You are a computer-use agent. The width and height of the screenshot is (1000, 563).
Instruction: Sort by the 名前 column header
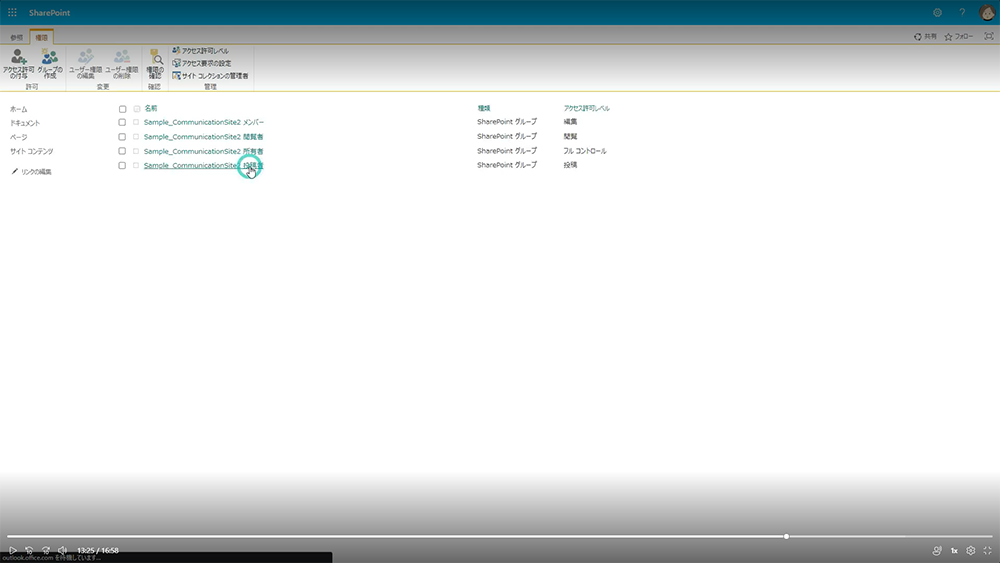click(151, 108)
